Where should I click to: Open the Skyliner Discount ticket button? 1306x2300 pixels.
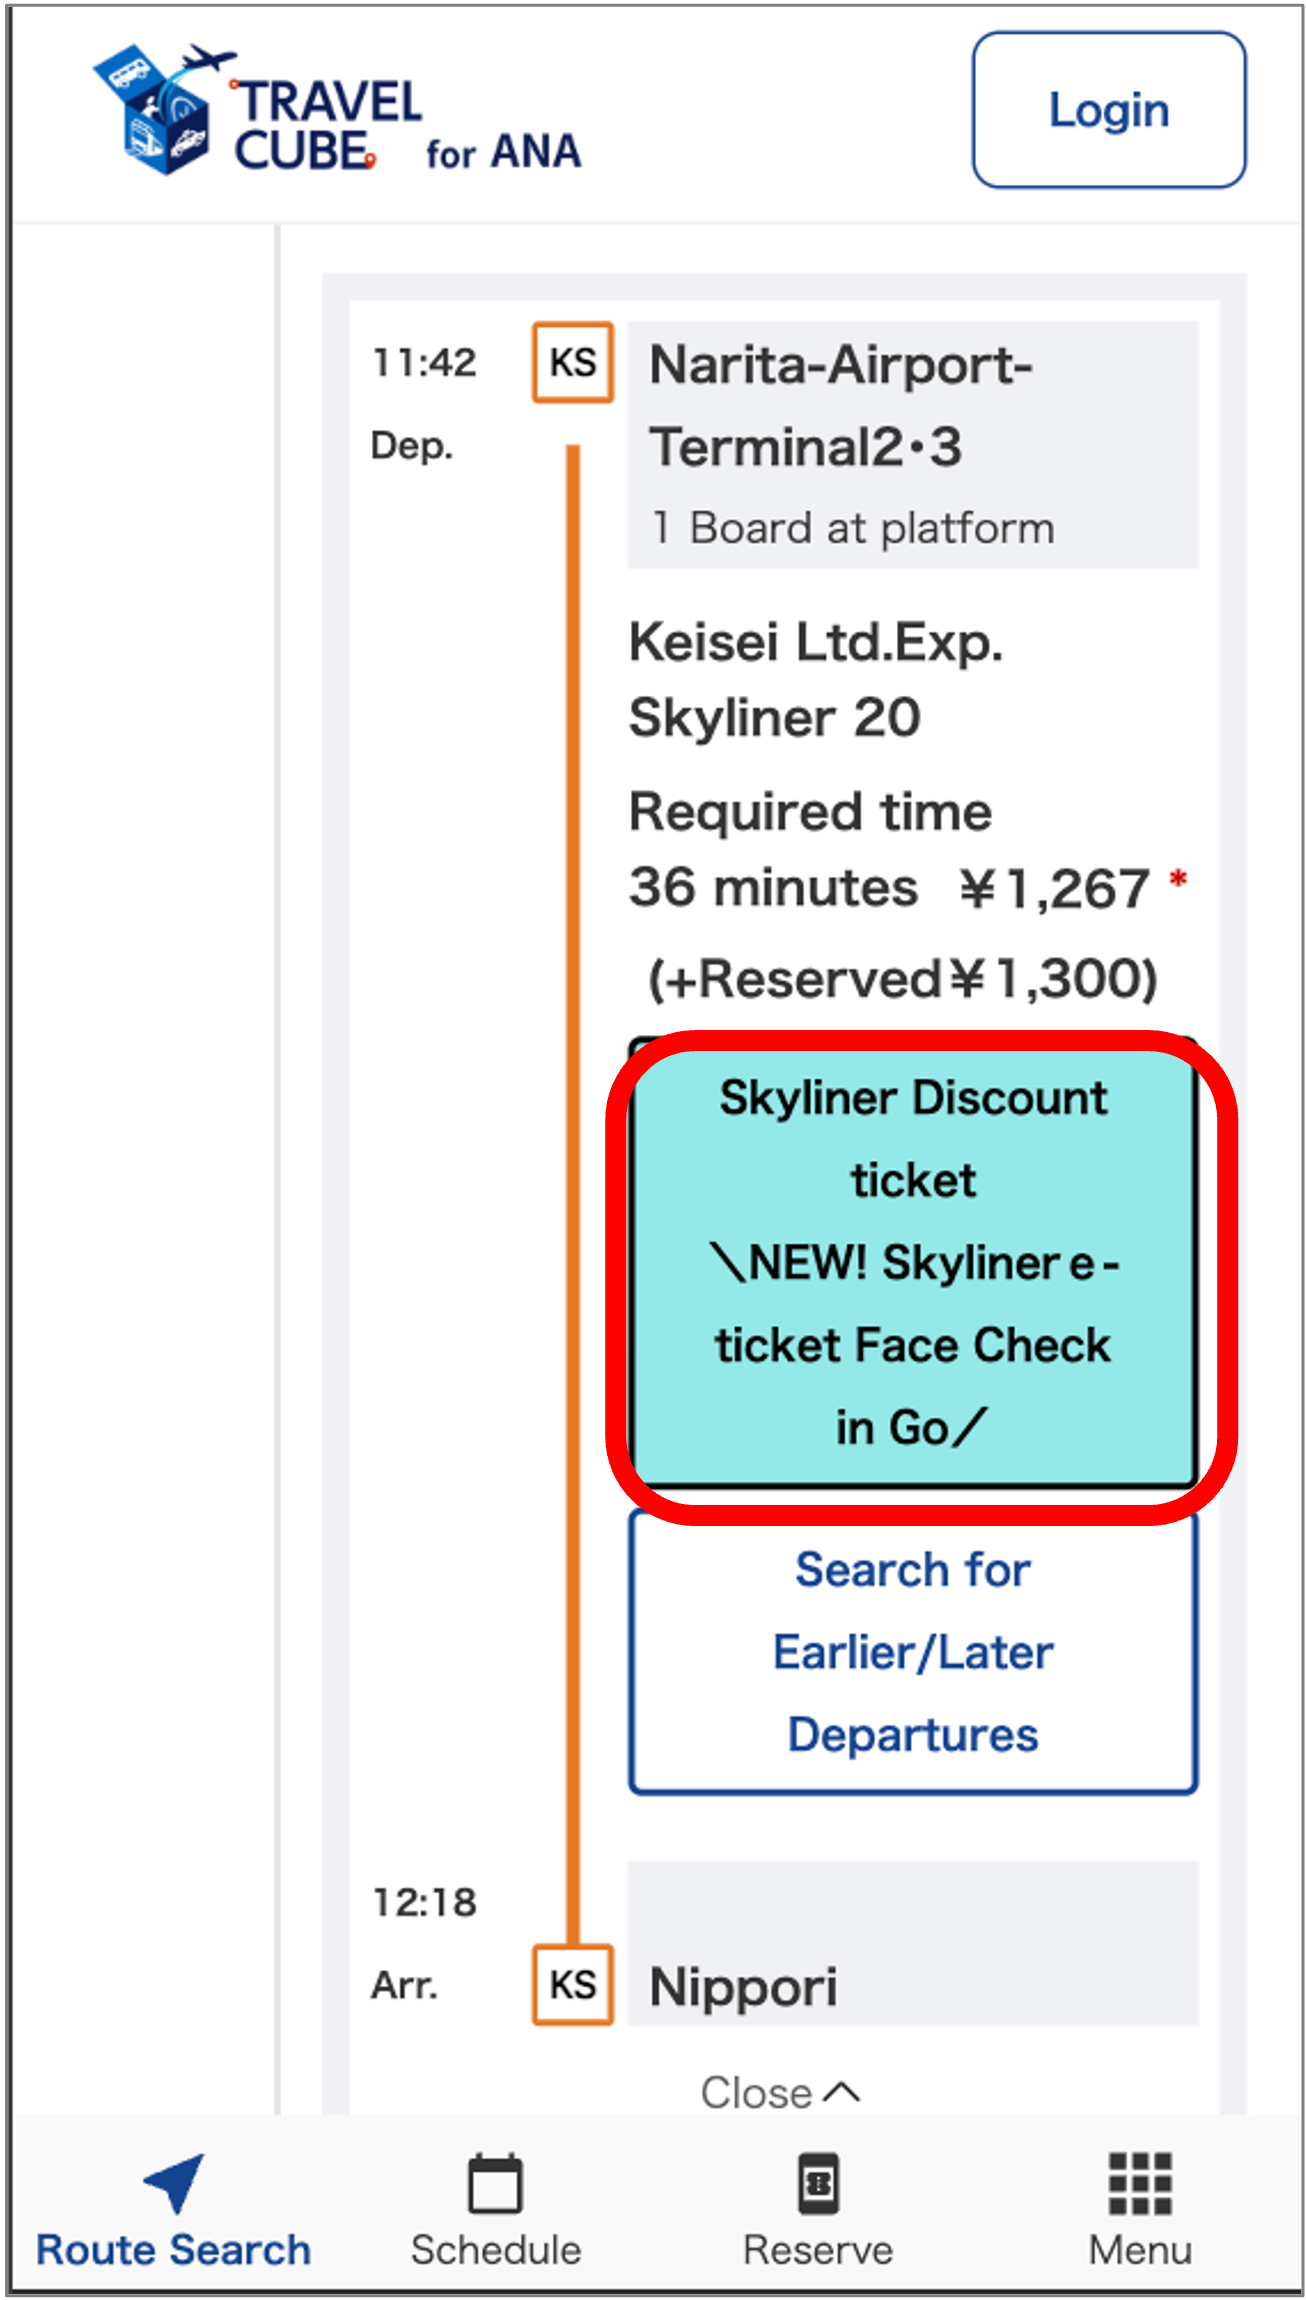click(913, 1264)
